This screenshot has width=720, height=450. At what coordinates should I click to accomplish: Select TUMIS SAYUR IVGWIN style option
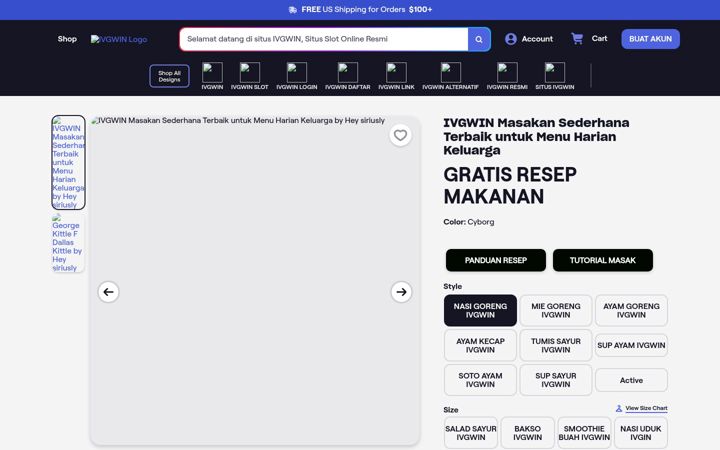coord(556,345)
